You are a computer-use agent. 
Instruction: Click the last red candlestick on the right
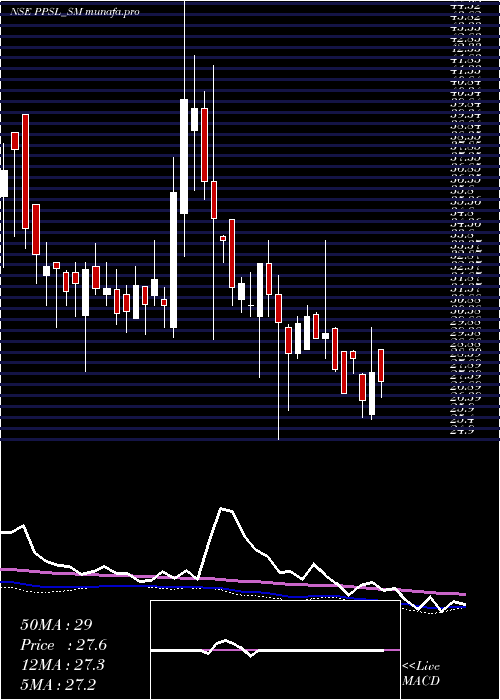(381, 366)
